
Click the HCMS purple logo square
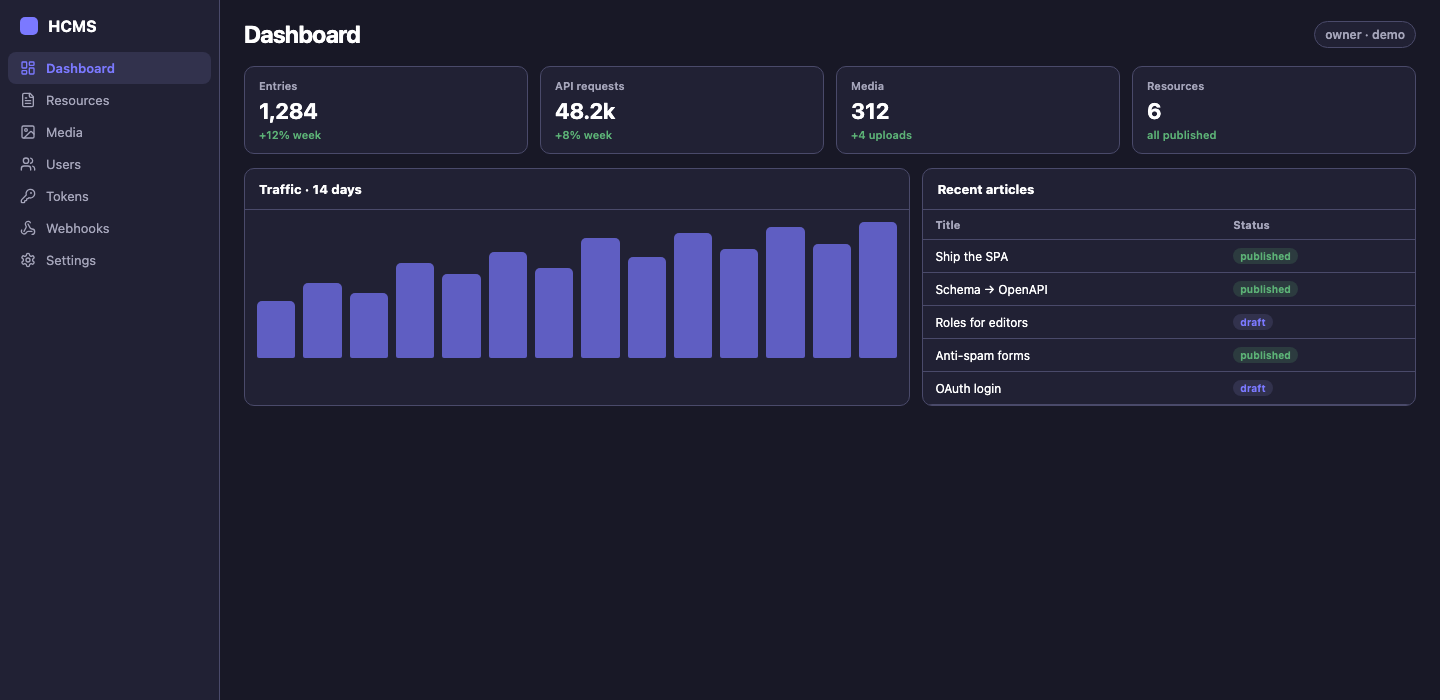[x=29, y=26]
